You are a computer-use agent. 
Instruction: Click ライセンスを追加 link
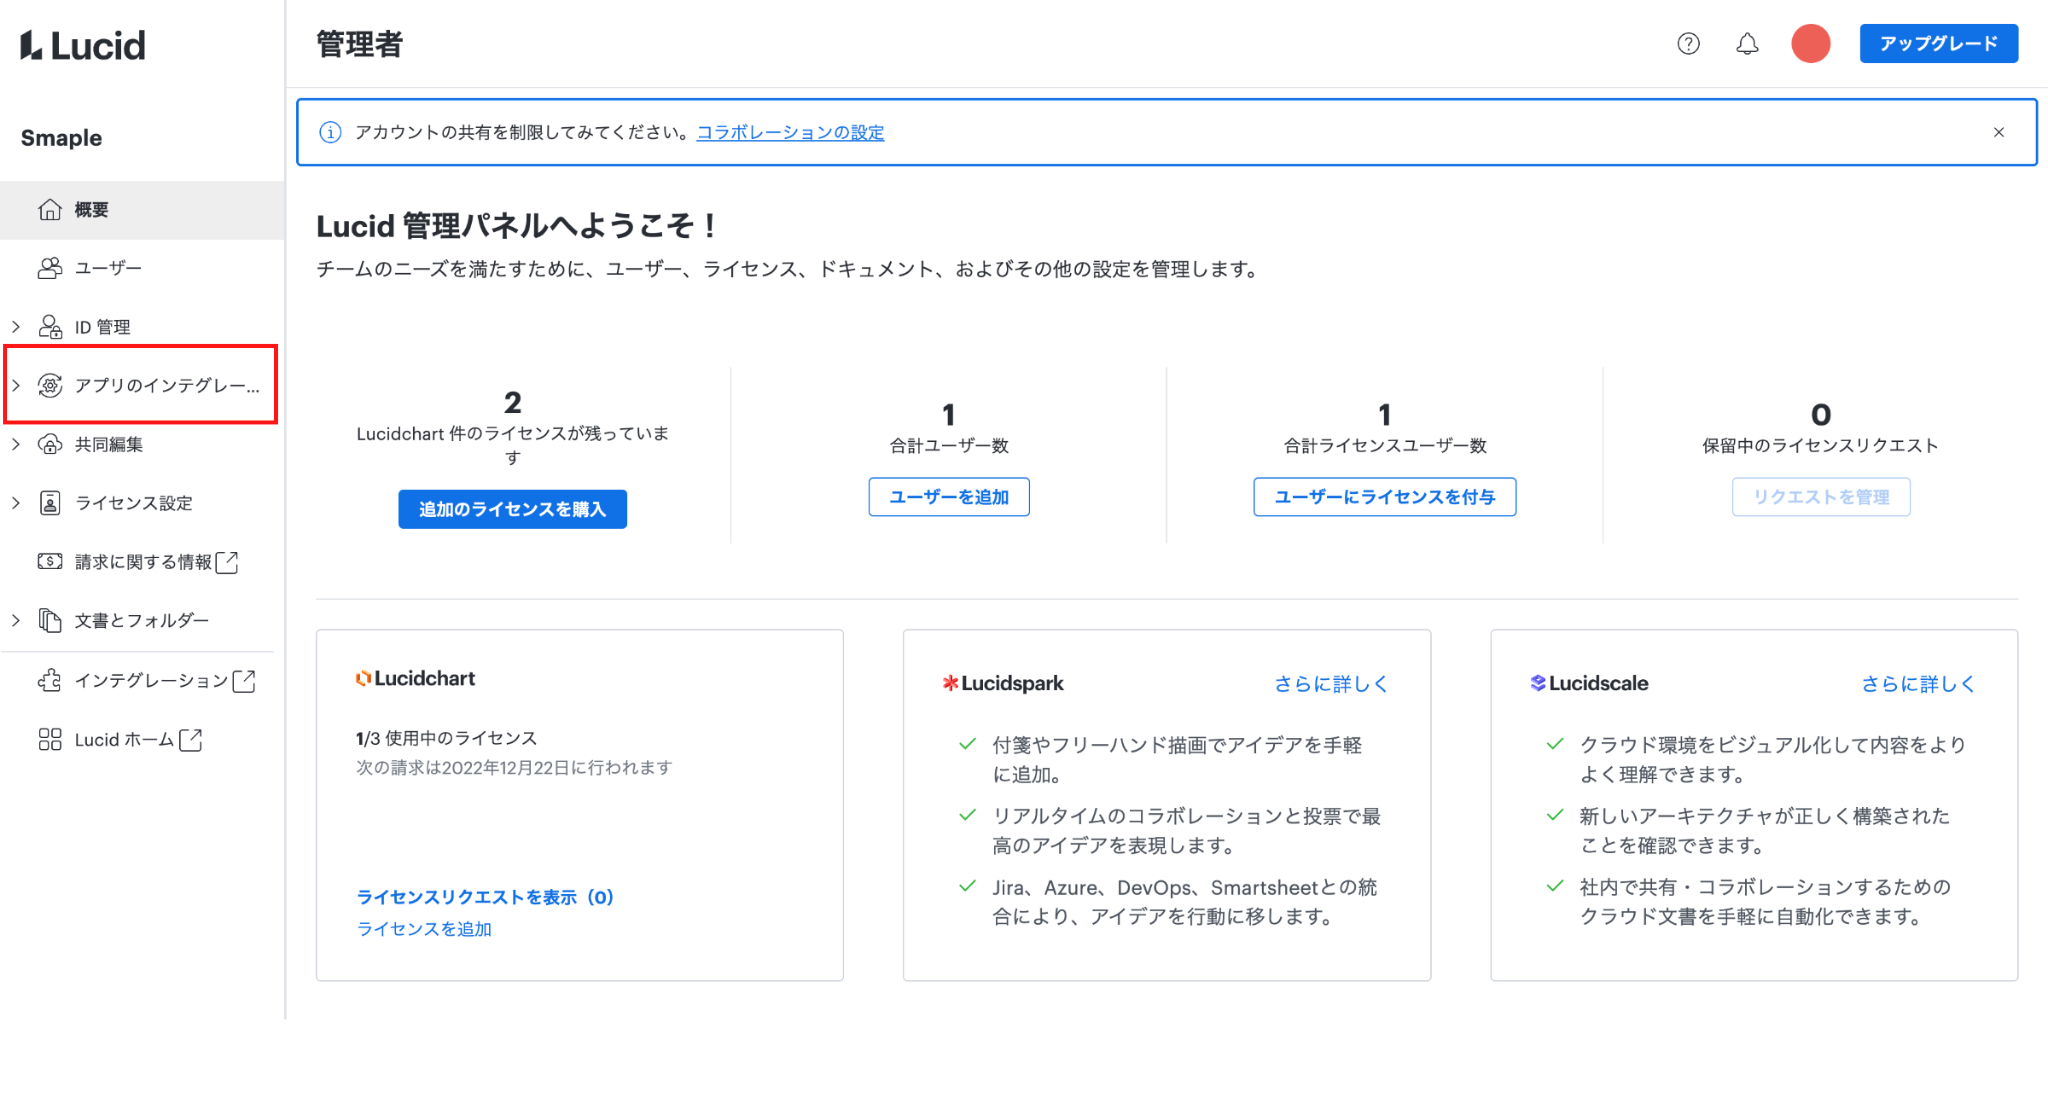(x=424, y=929)
